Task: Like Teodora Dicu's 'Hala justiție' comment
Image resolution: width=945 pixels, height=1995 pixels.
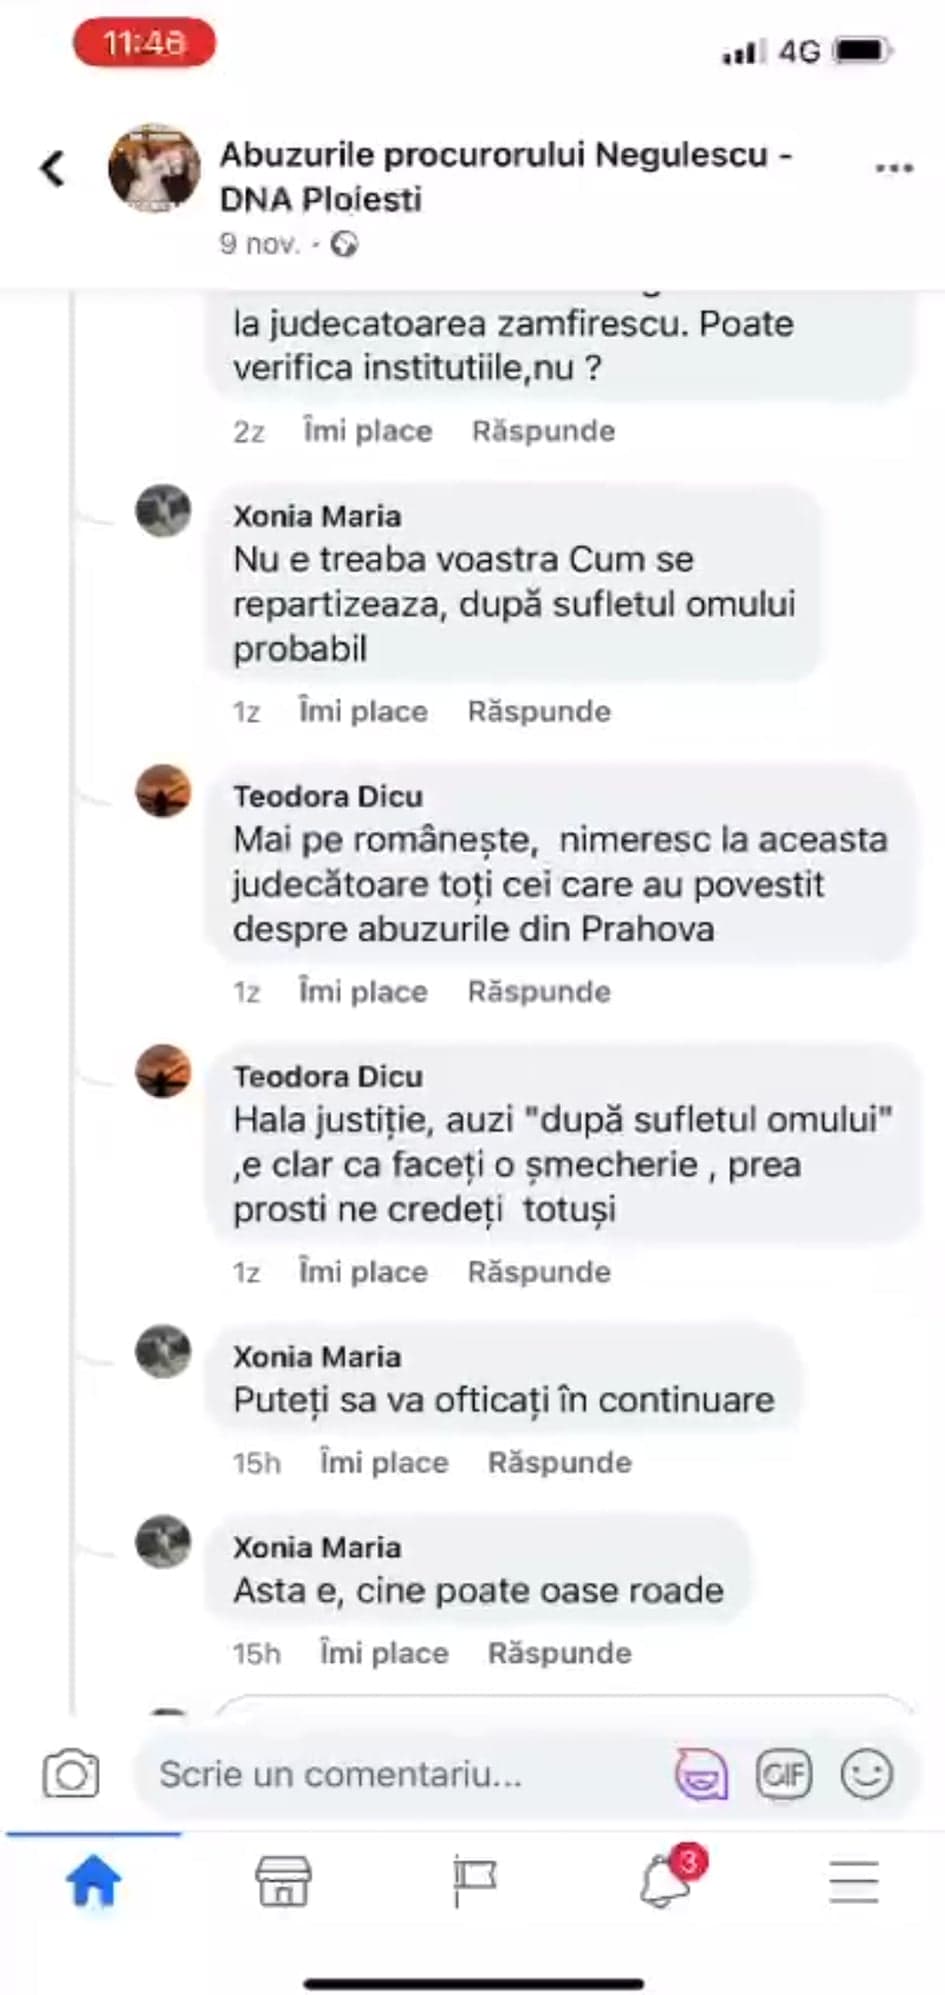Action: tap(363, 1271)
